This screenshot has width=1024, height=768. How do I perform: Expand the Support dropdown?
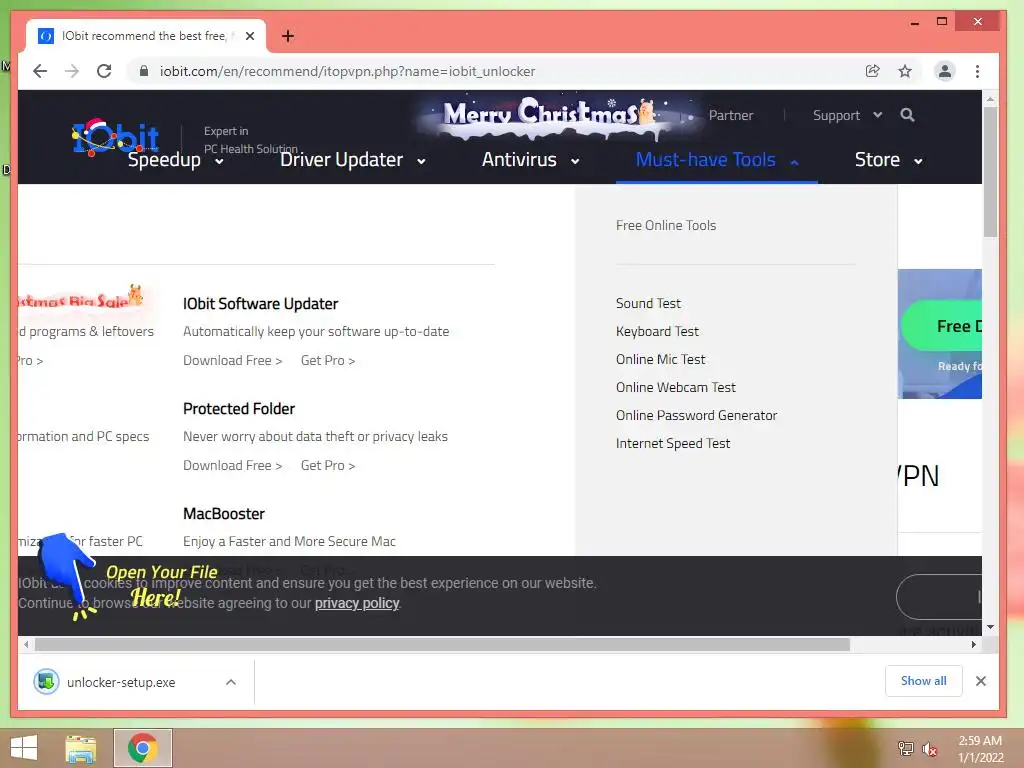click(x=846, y=115)
